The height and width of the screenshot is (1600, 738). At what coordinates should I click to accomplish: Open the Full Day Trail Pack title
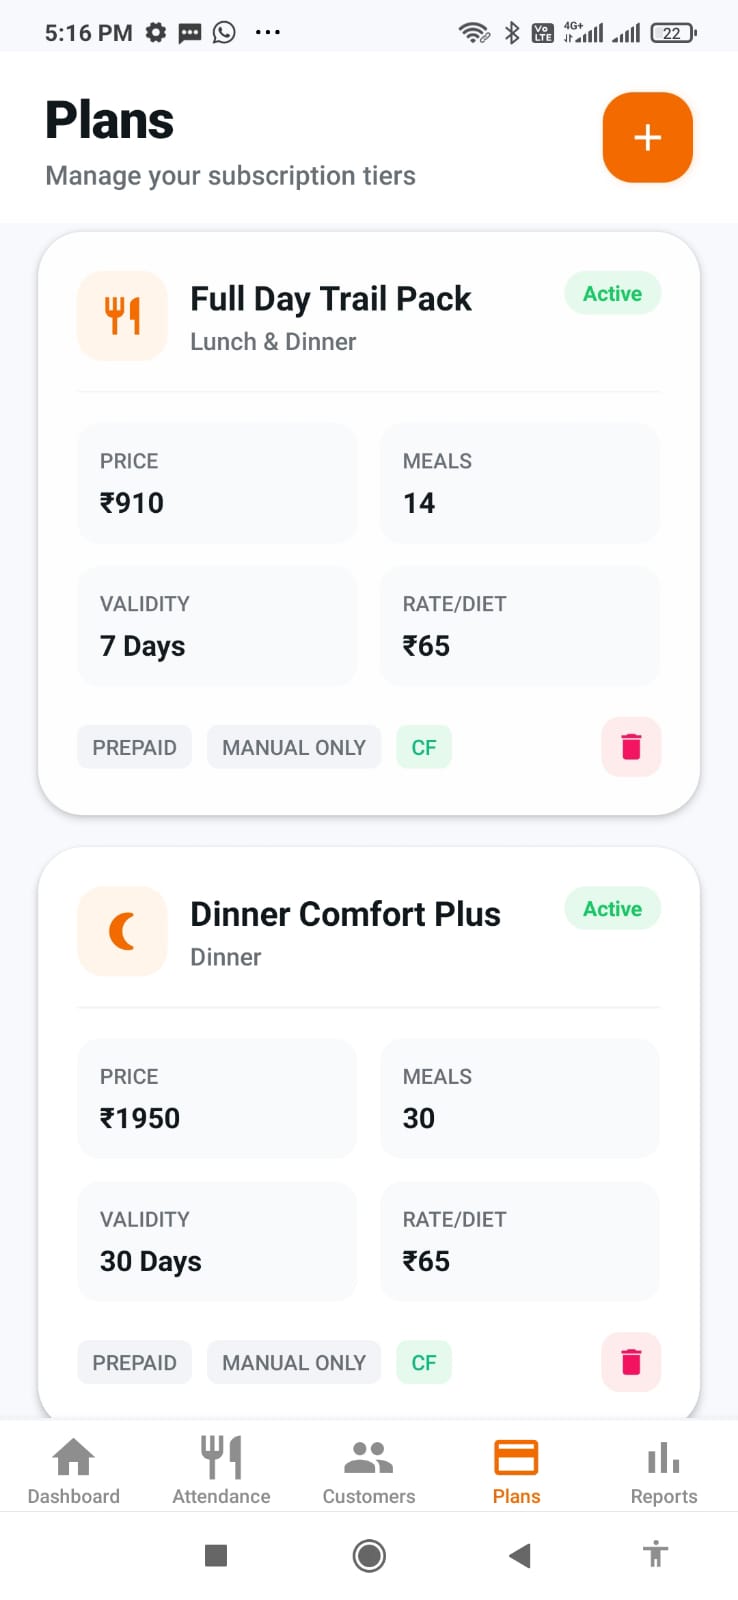click(x=331, y=299)
